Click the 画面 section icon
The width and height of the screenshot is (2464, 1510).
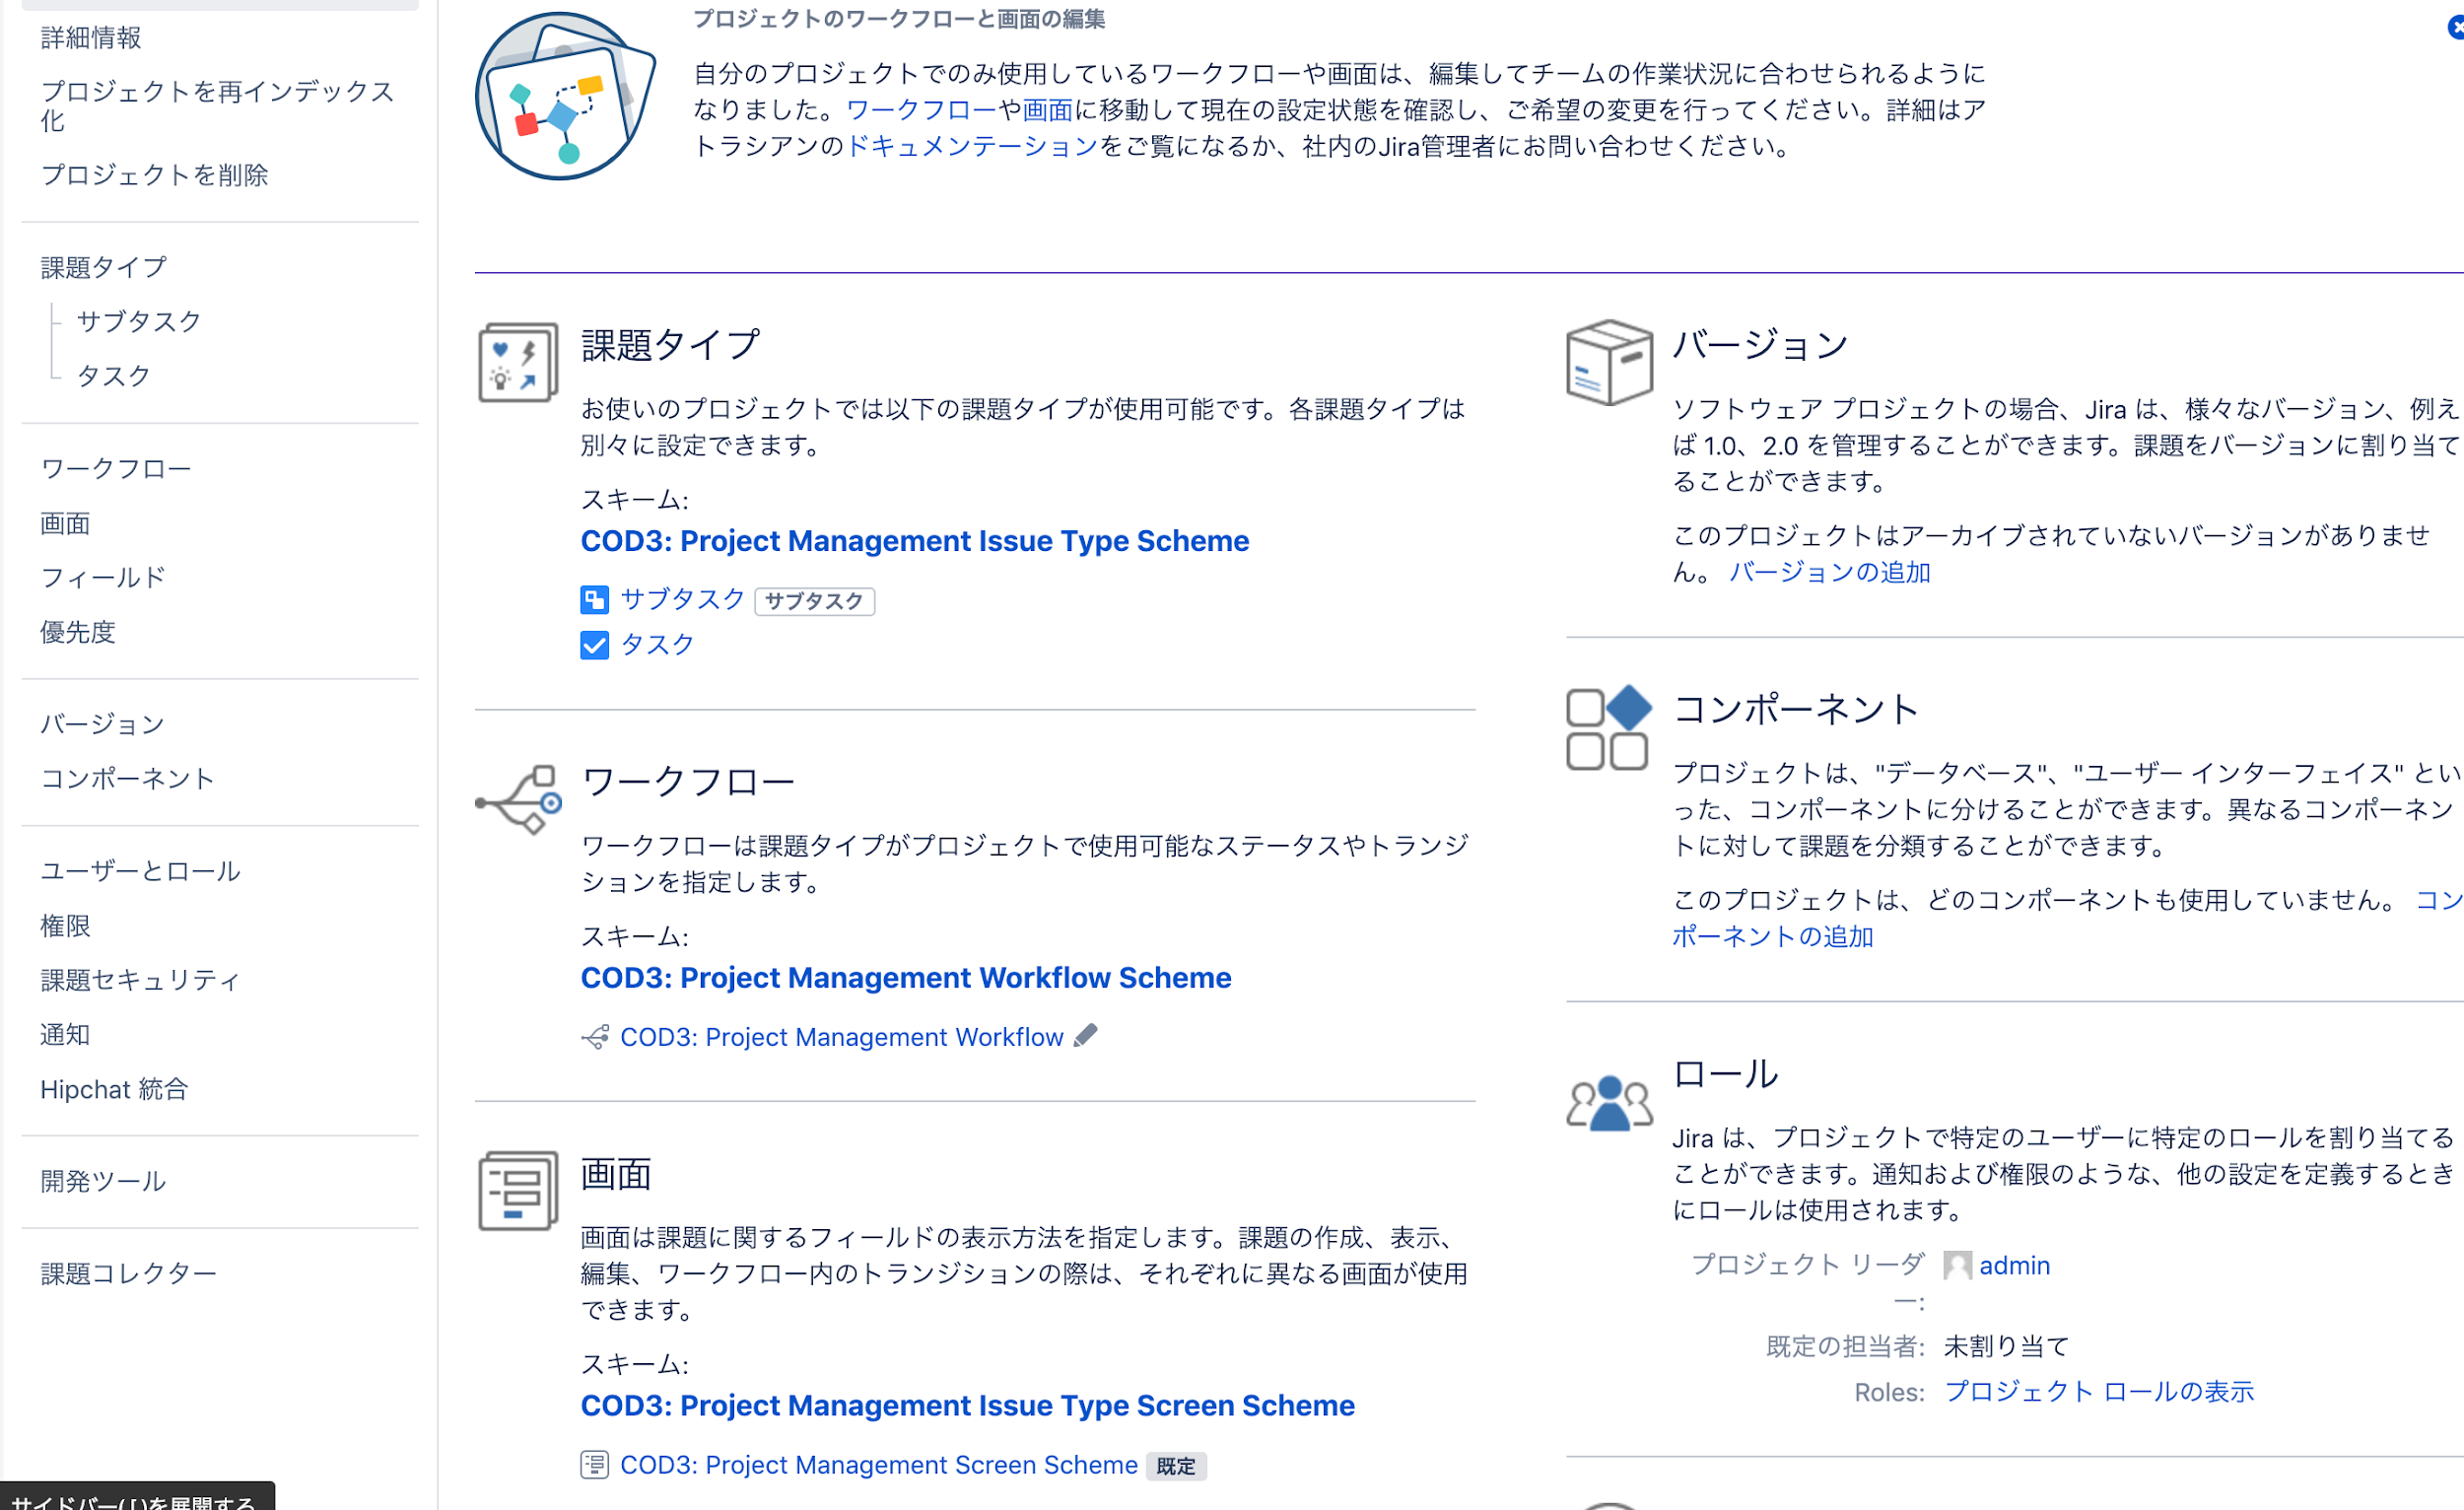517,1190
